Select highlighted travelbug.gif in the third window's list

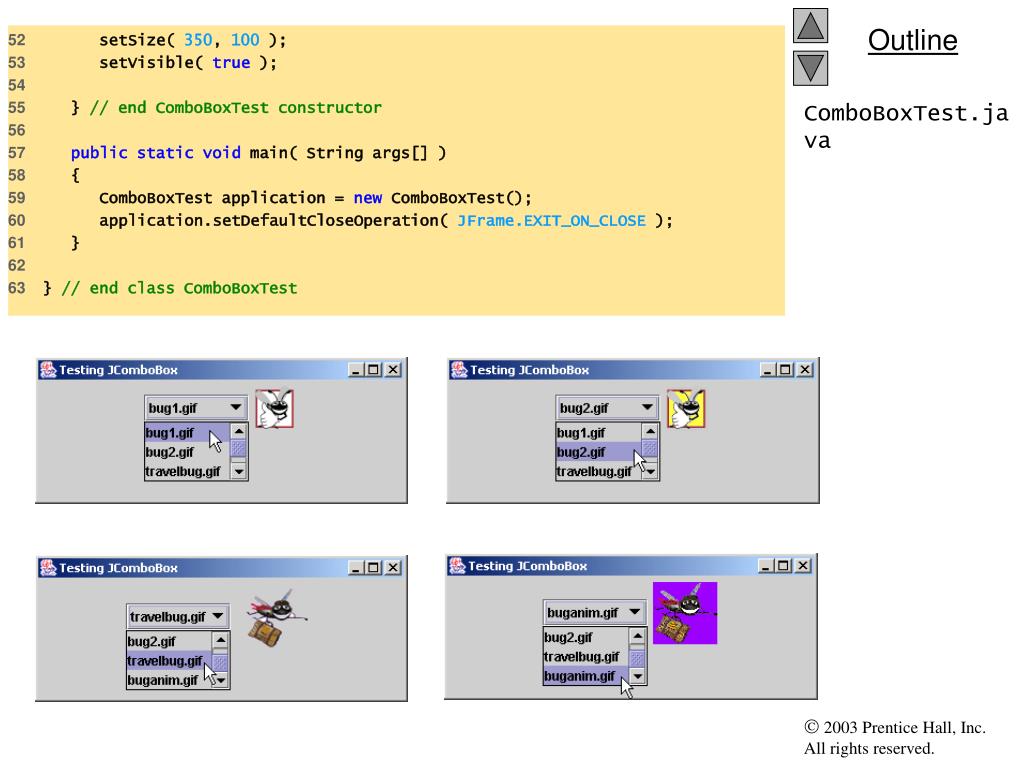point(168,660)
